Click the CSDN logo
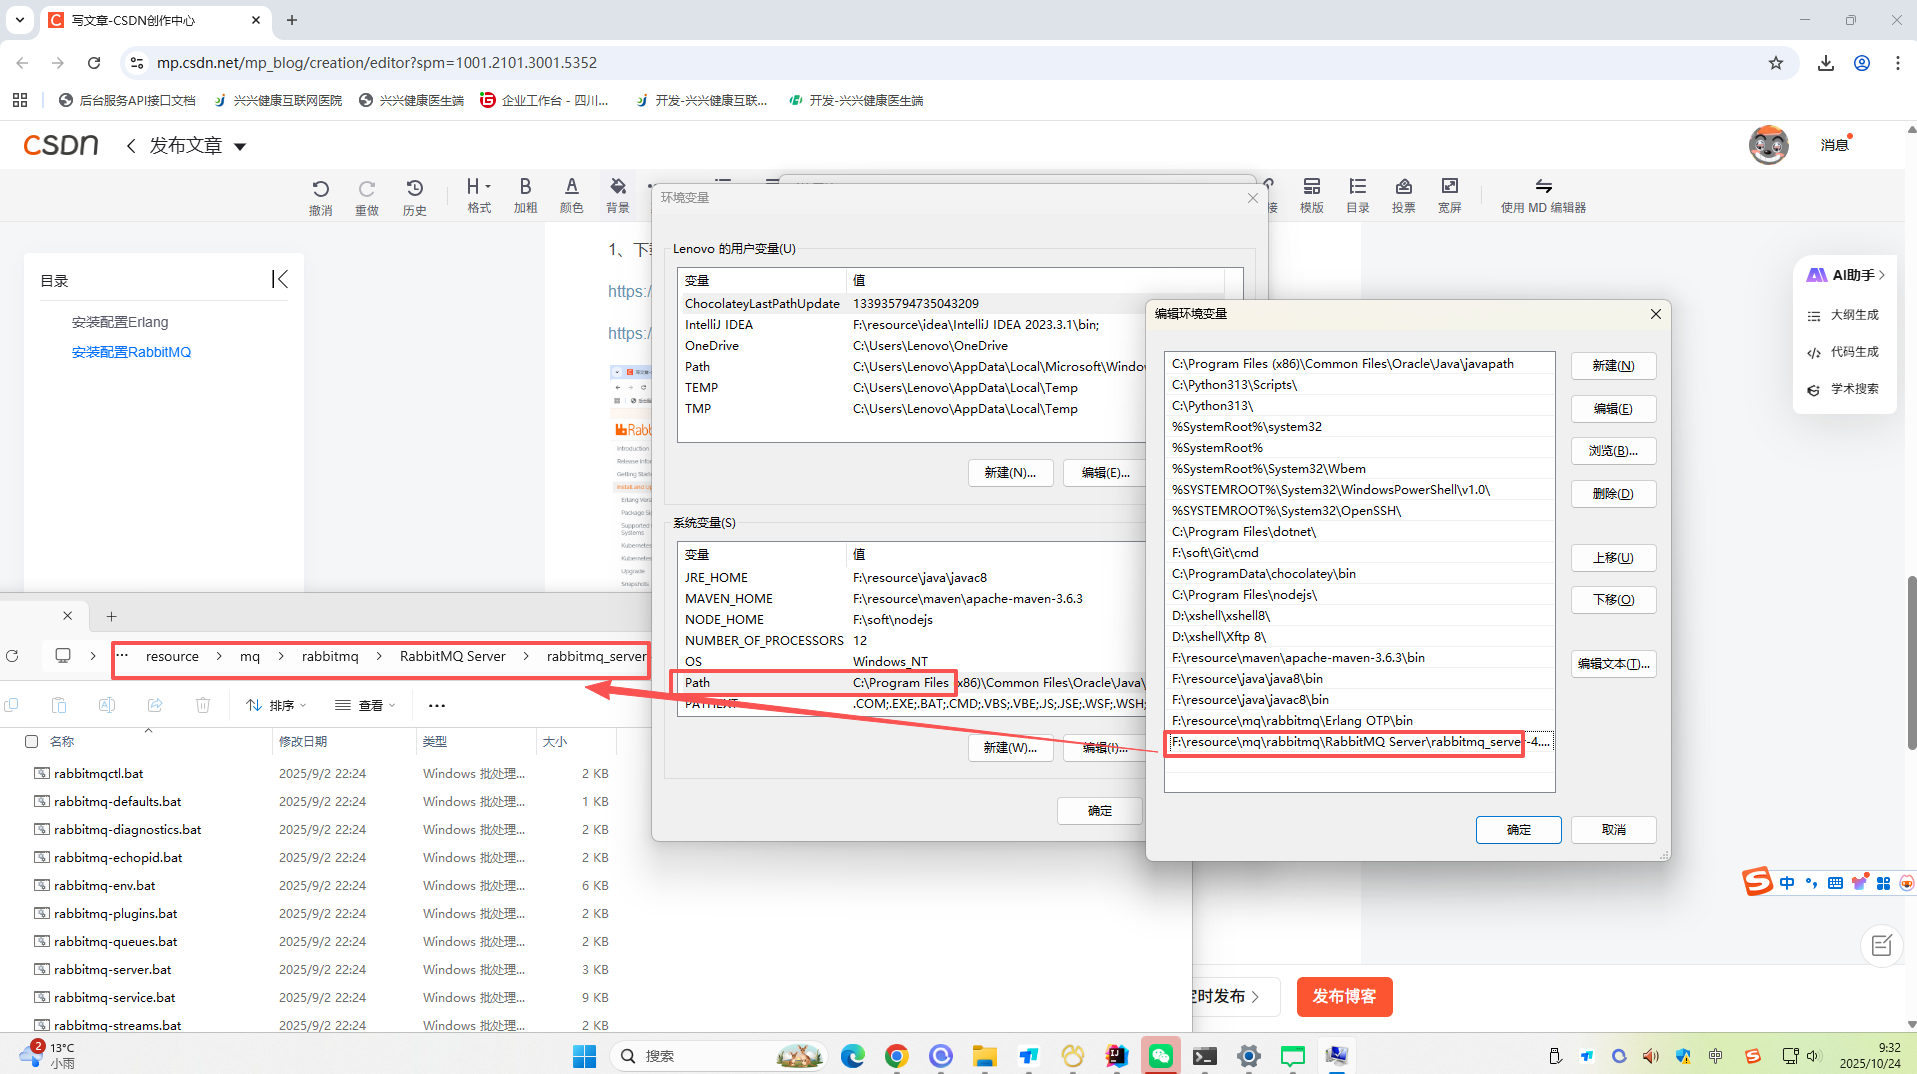The height and width of the screenshot is (1074, 1917). pos(61,145)
